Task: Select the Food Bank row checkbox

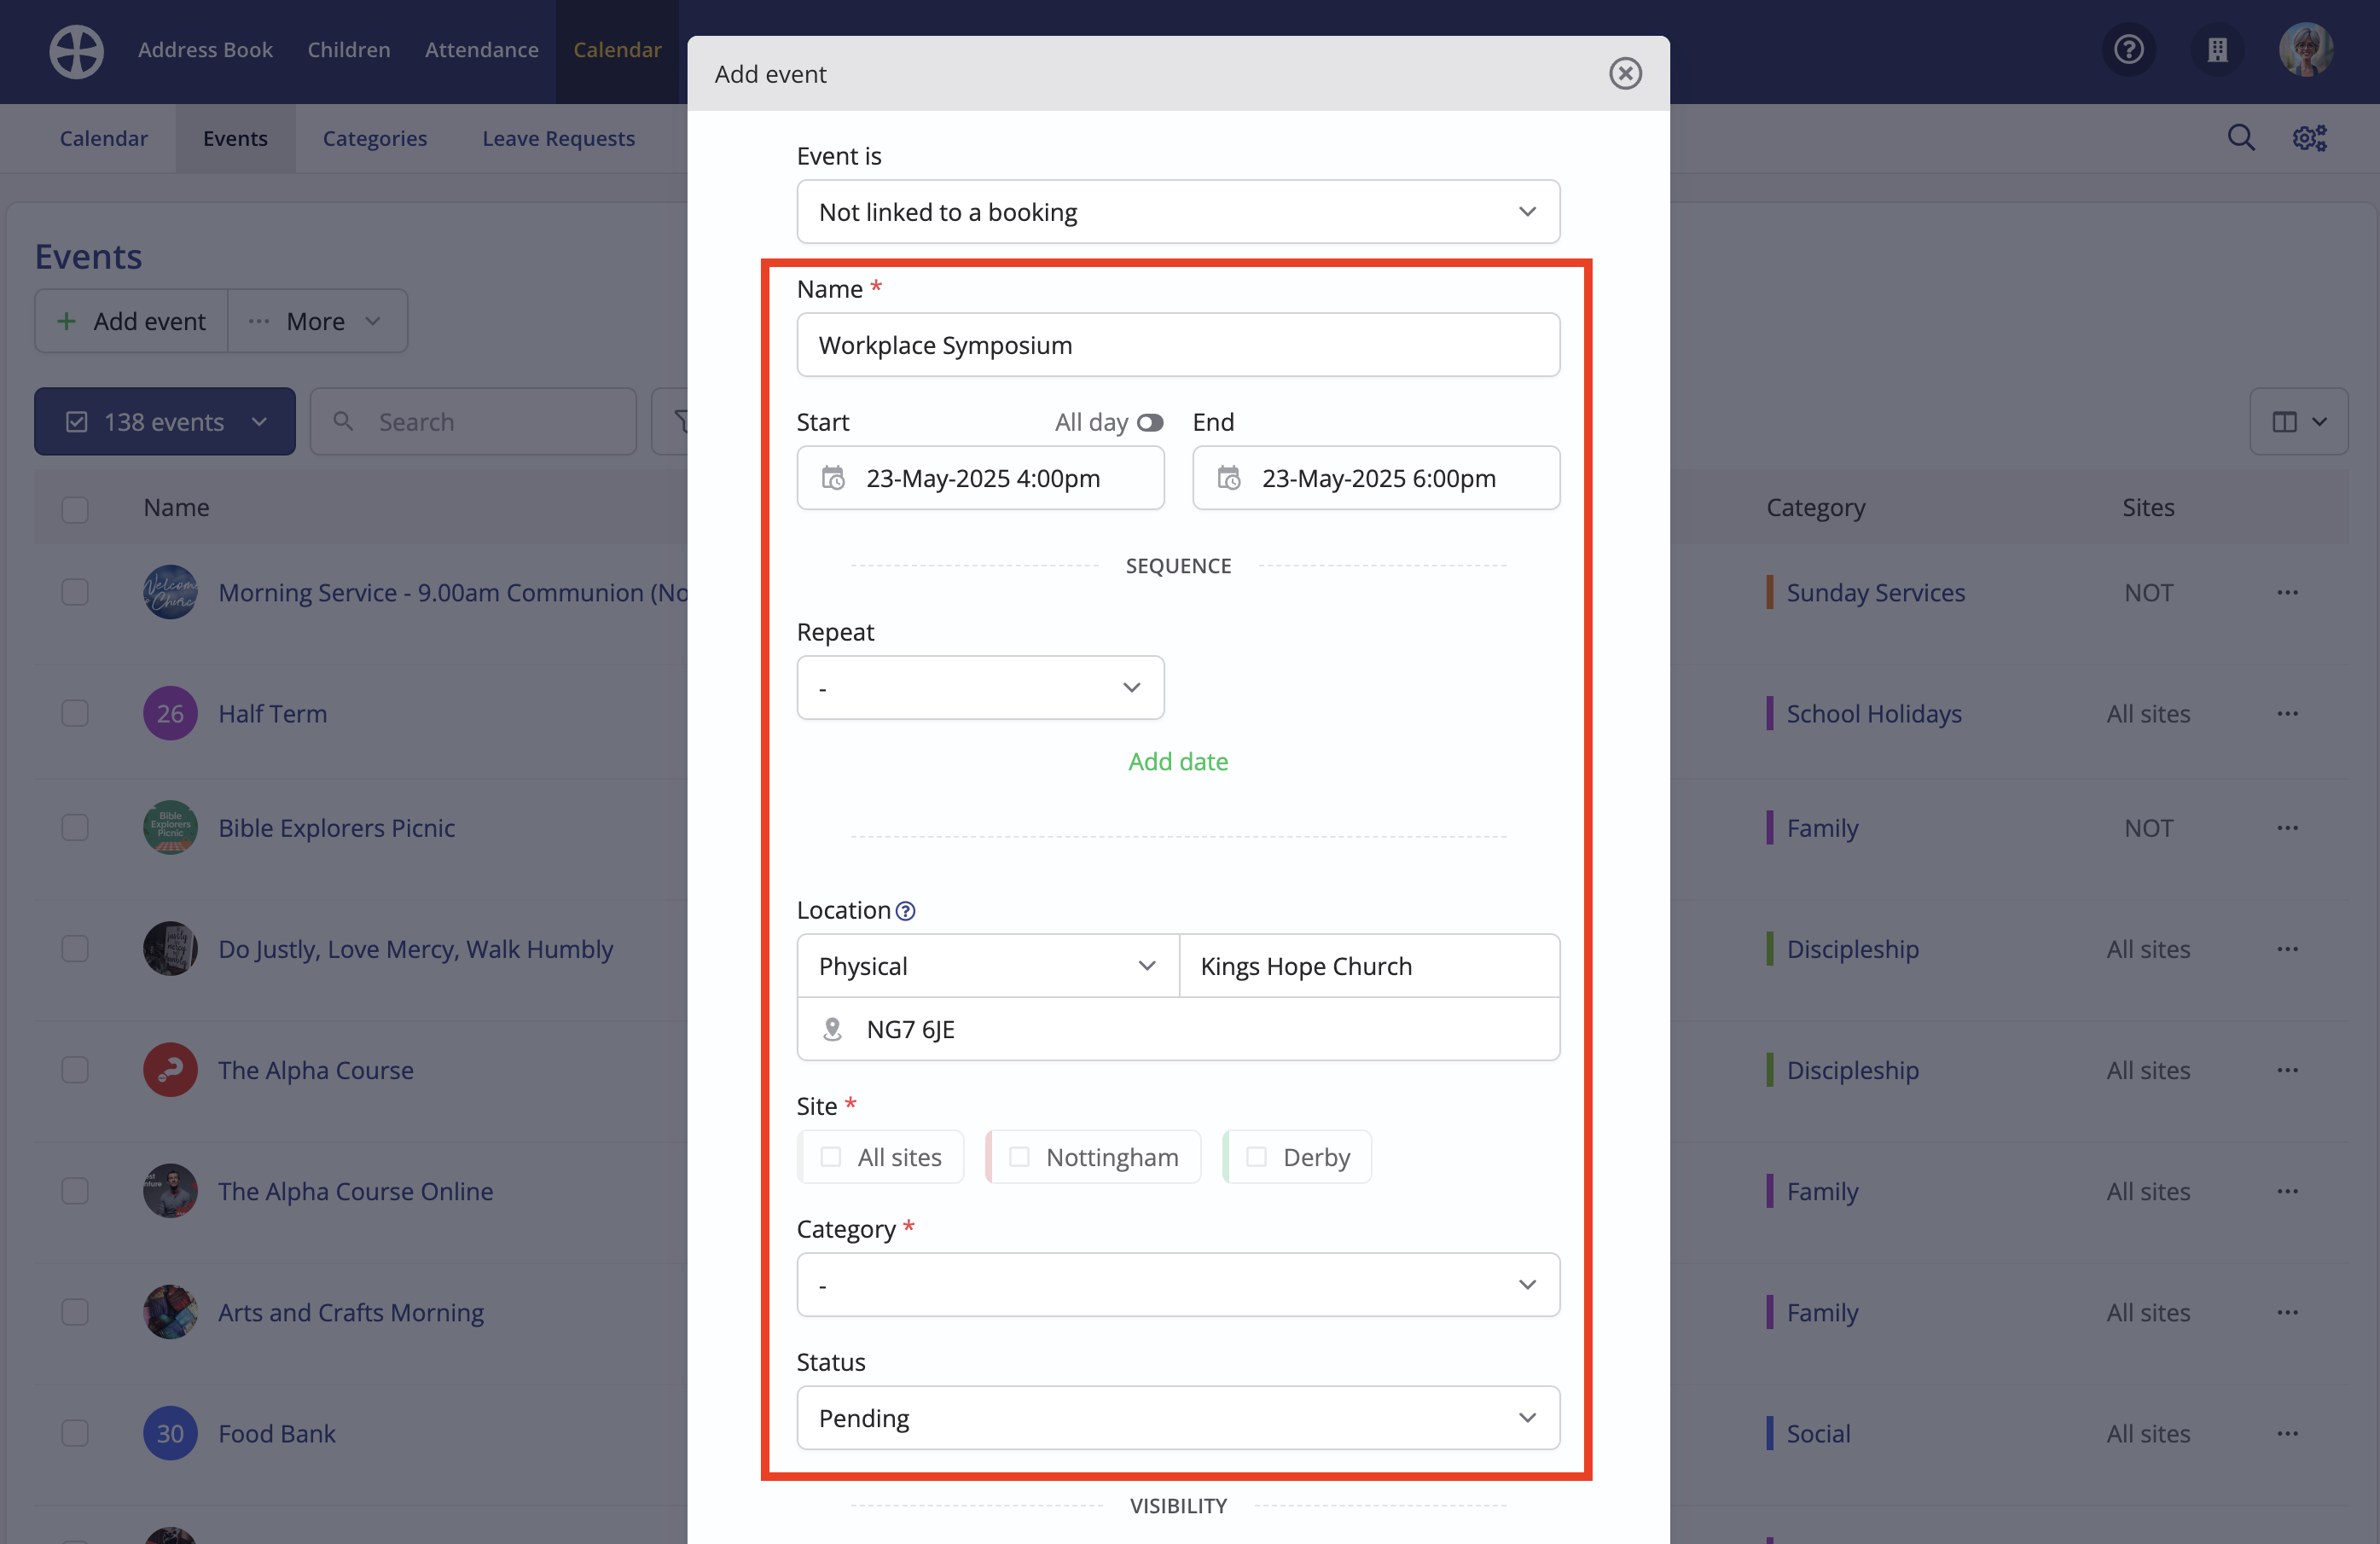Action: pyautogui.click(x=75, y=1433)
